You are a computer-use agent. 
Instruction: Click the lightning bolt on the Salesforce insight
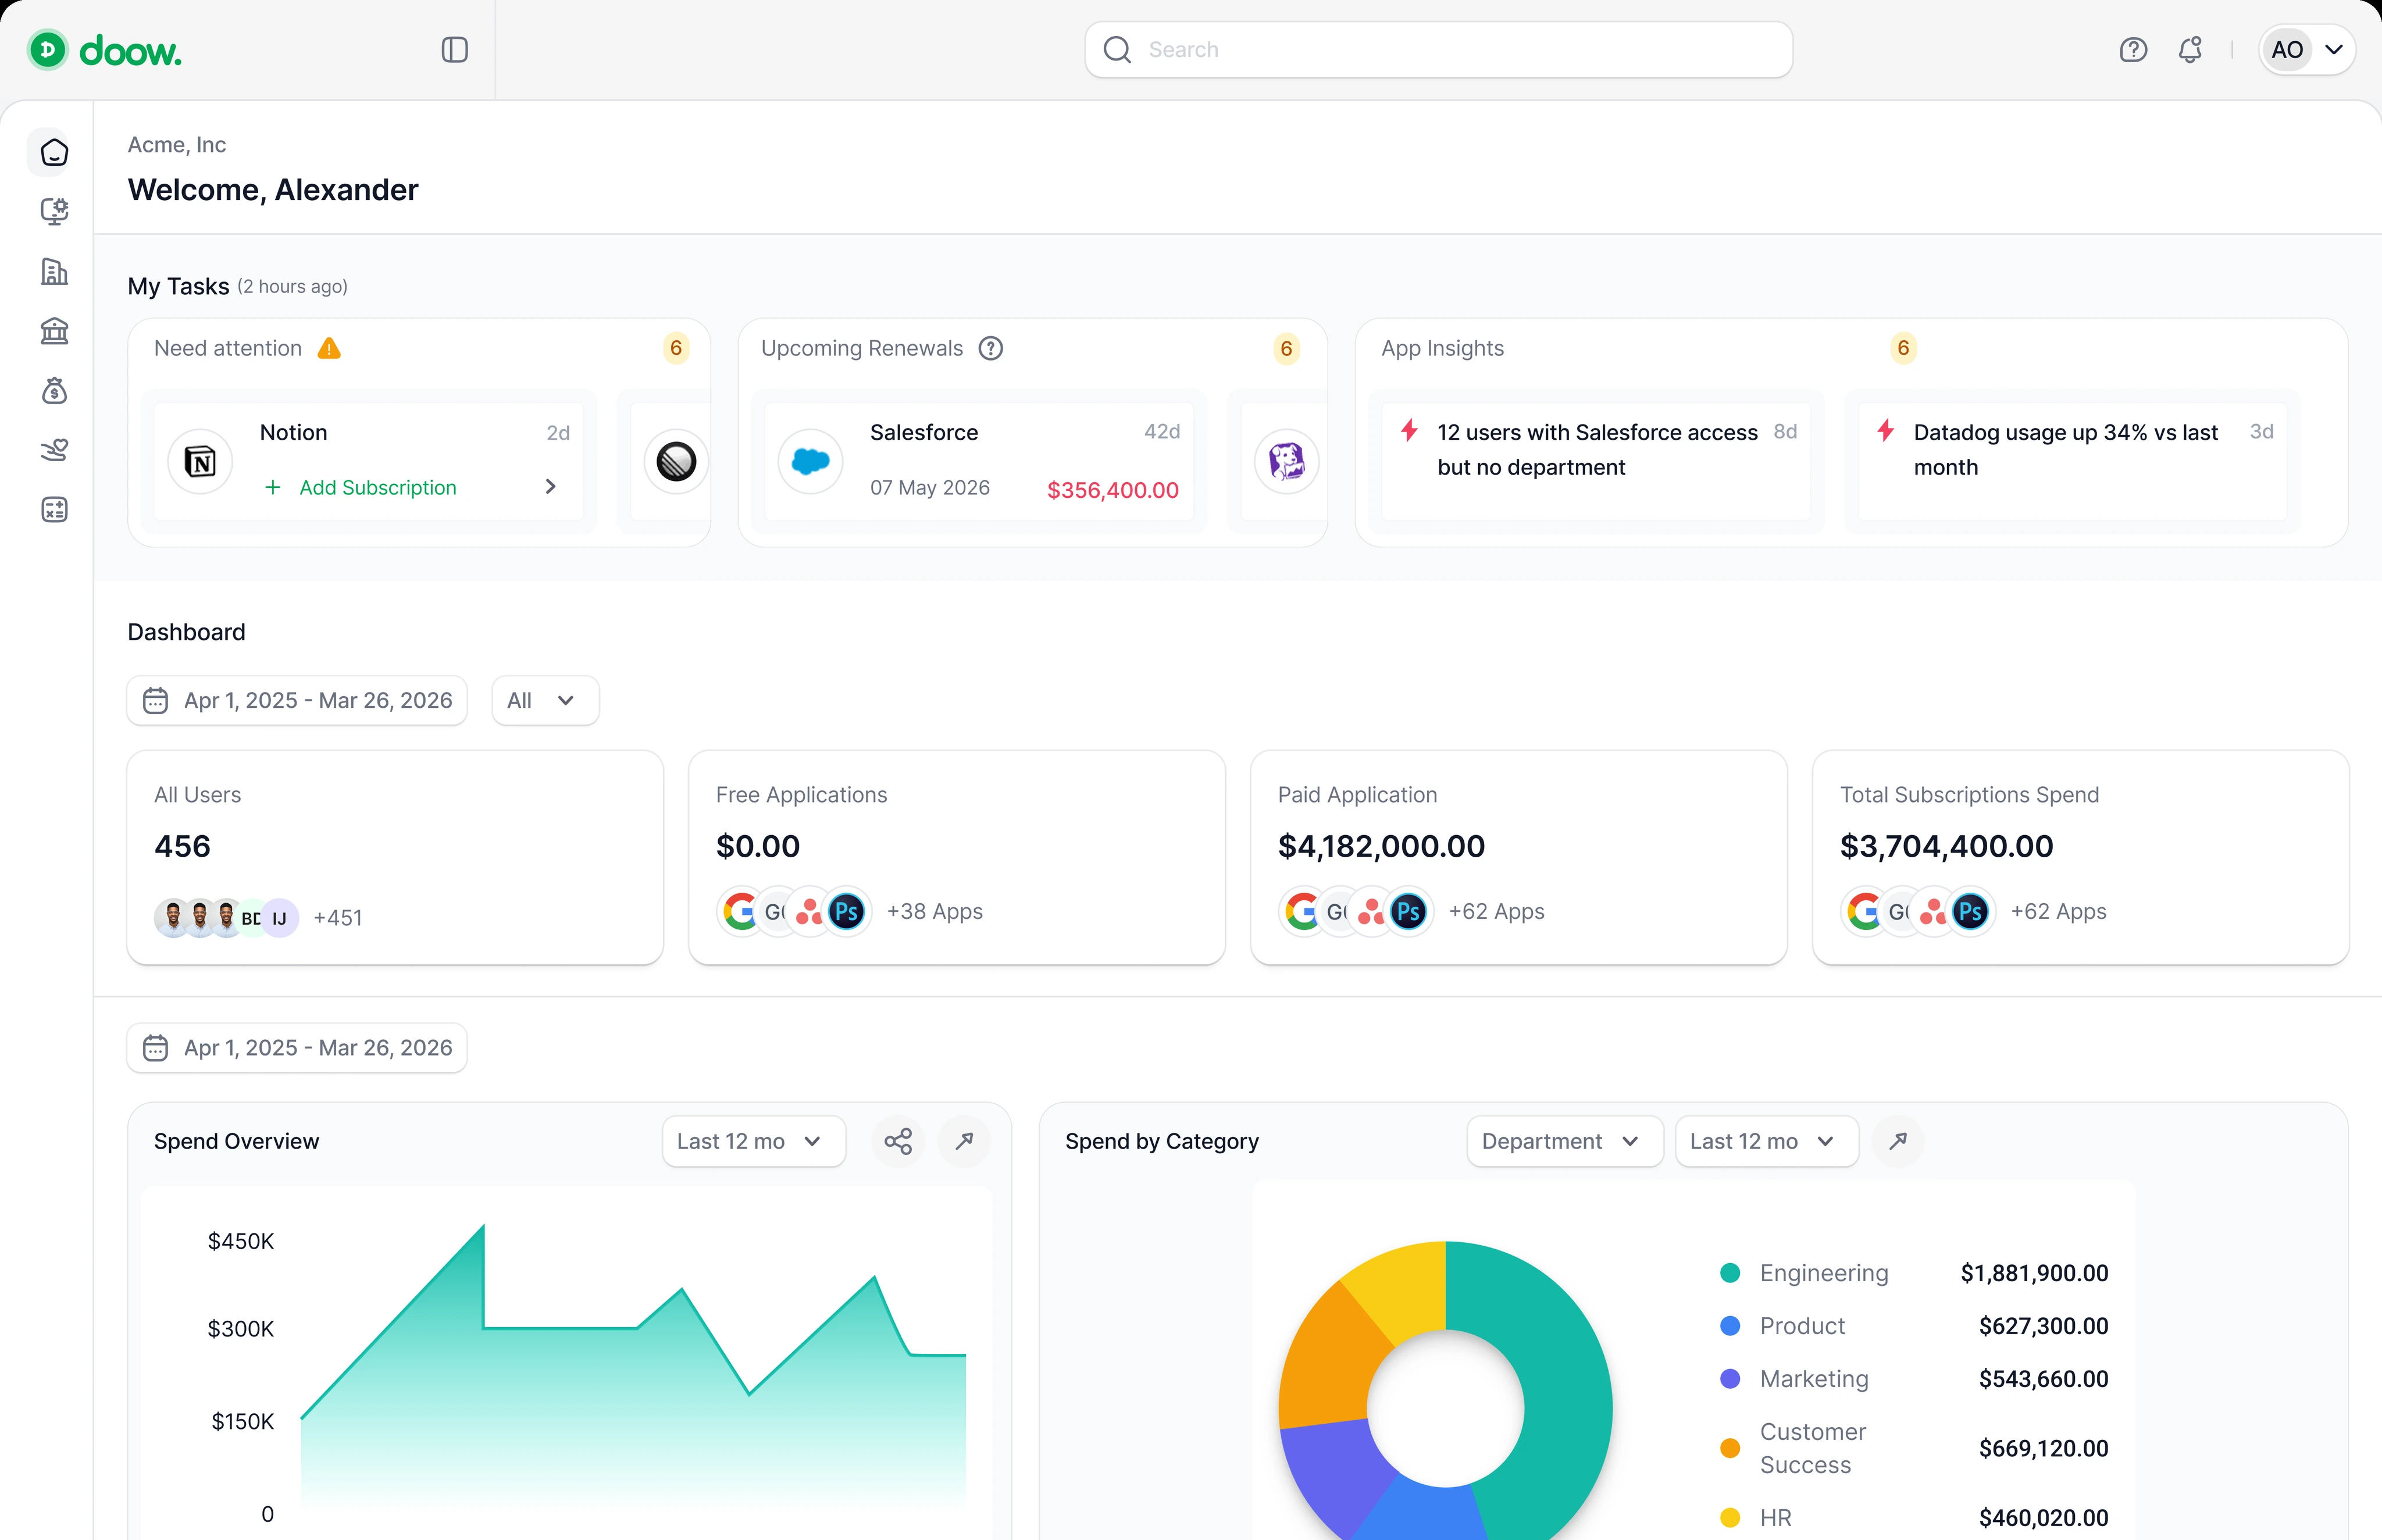[1409, 431]
